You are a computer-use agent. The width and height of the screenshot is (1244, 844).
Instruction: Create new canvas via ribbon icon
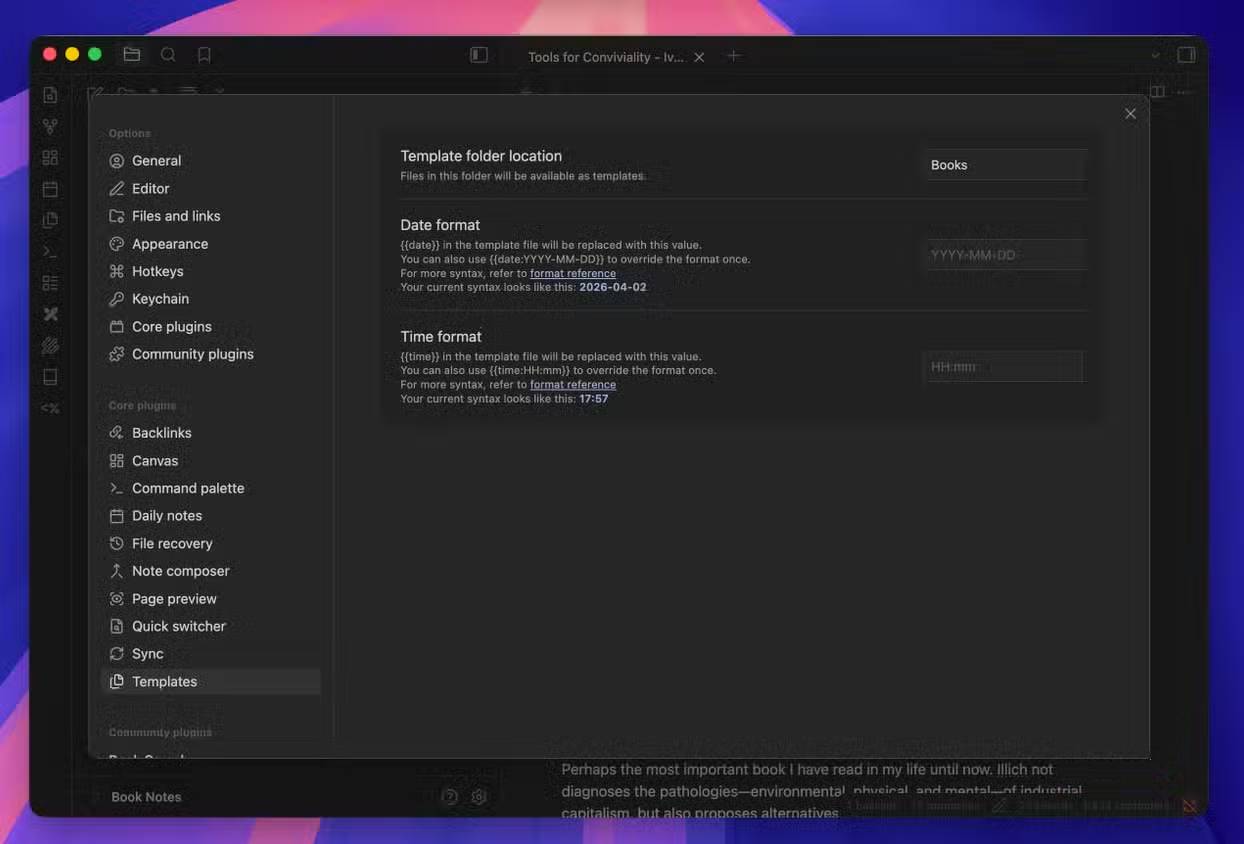tap(50, 157)
